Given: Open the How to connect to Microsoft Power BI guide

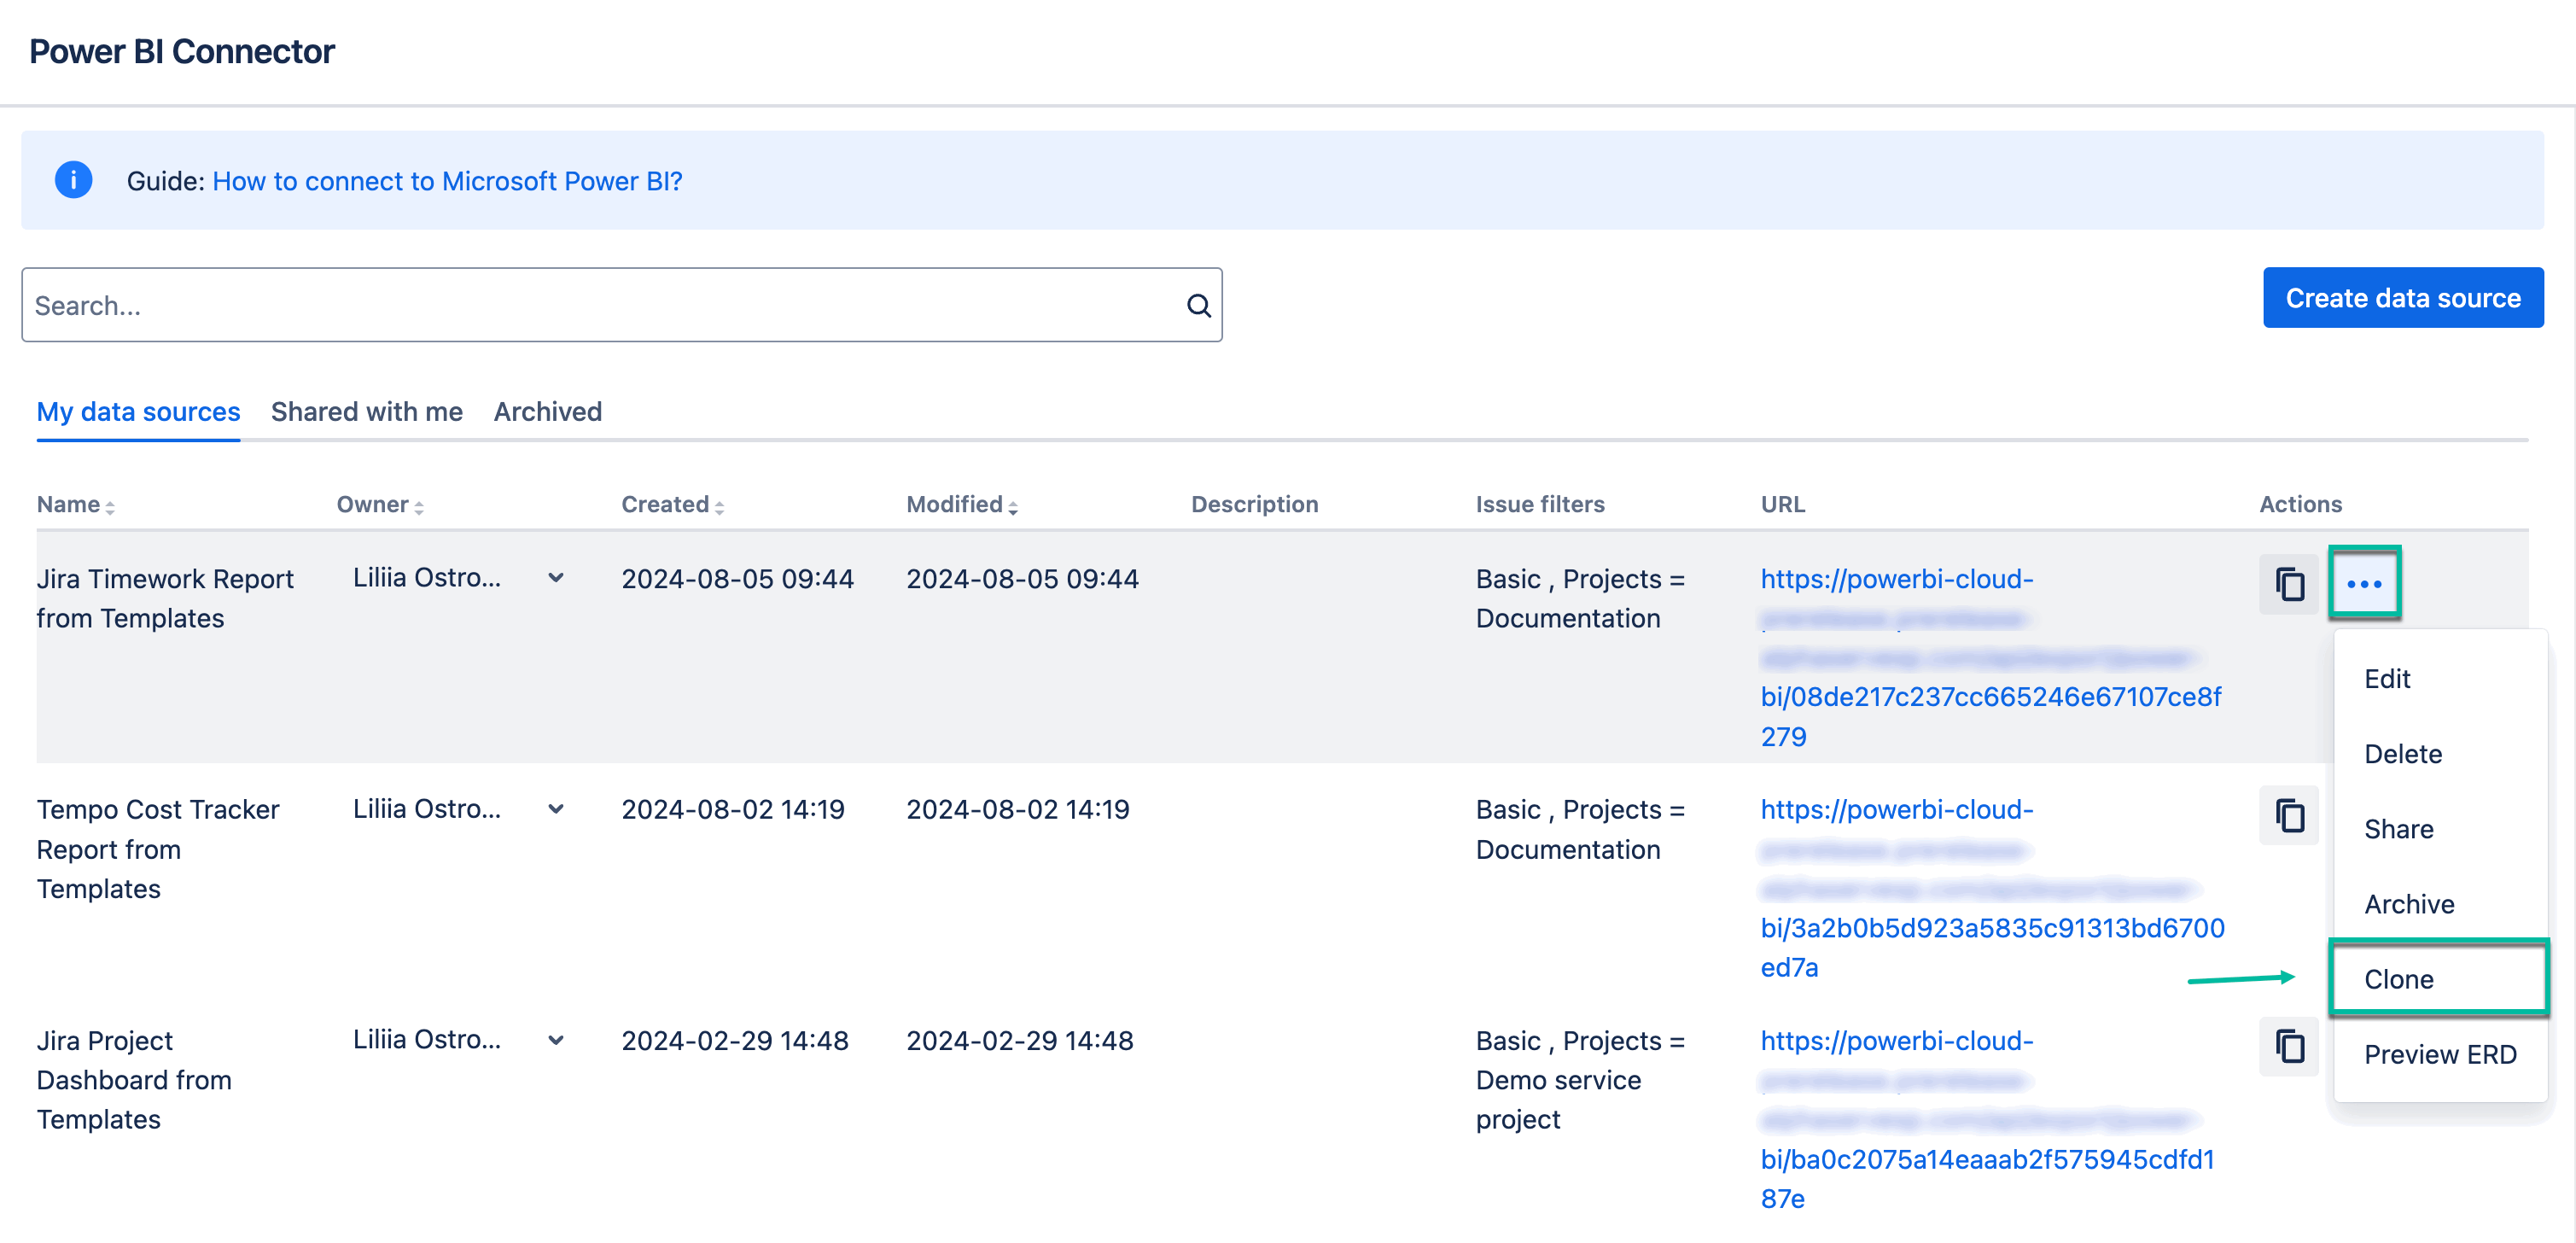Looking at the screenshot, I should pyautogui.click(x=447, y=181).
